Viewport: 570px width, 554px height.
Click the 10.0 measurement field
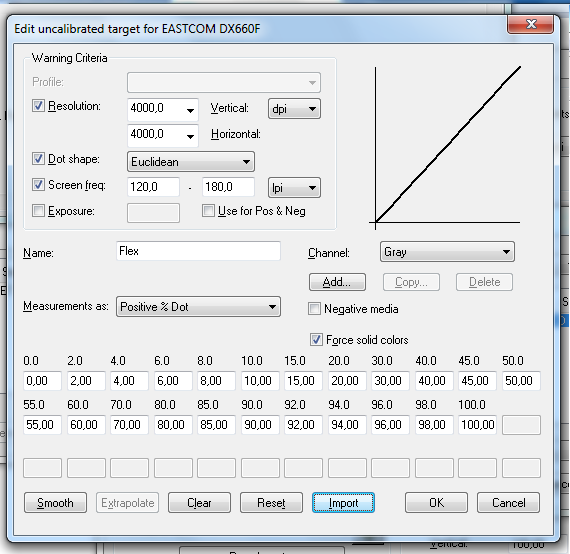pos(260,381)
